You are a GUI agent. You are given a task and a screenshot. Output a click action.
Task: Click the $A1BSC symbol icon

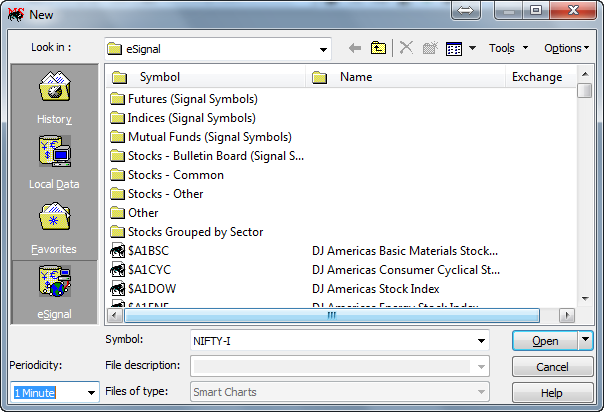117,251
